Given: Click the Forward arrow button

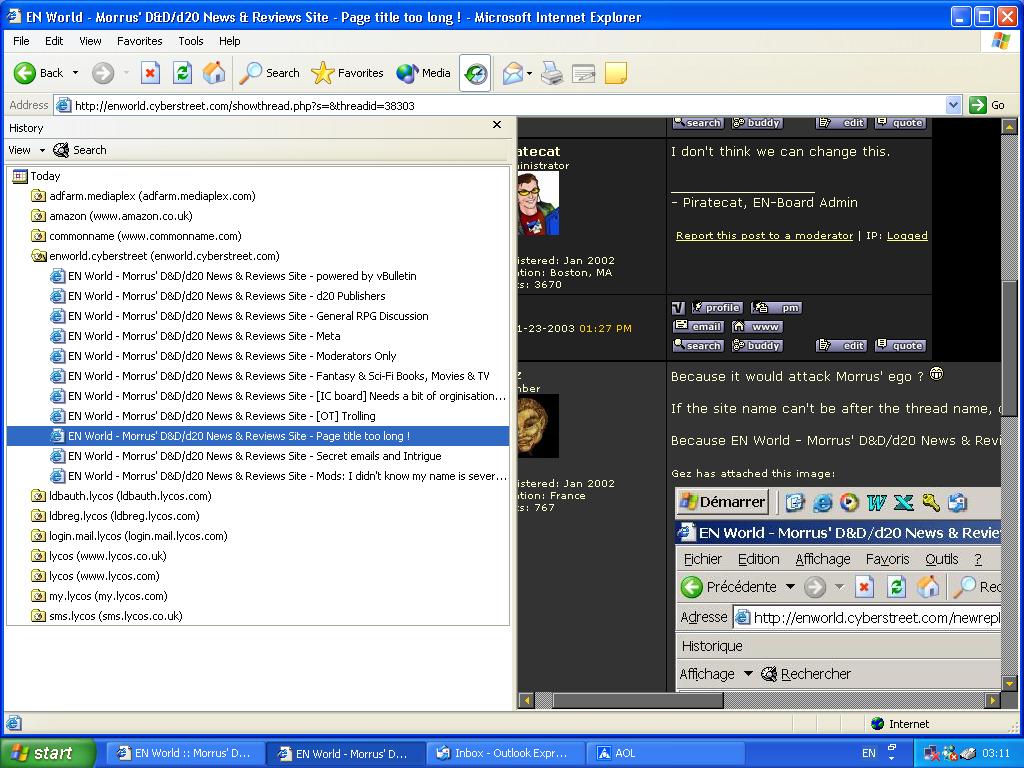Looking at the screenshot, I should [103, 73].
